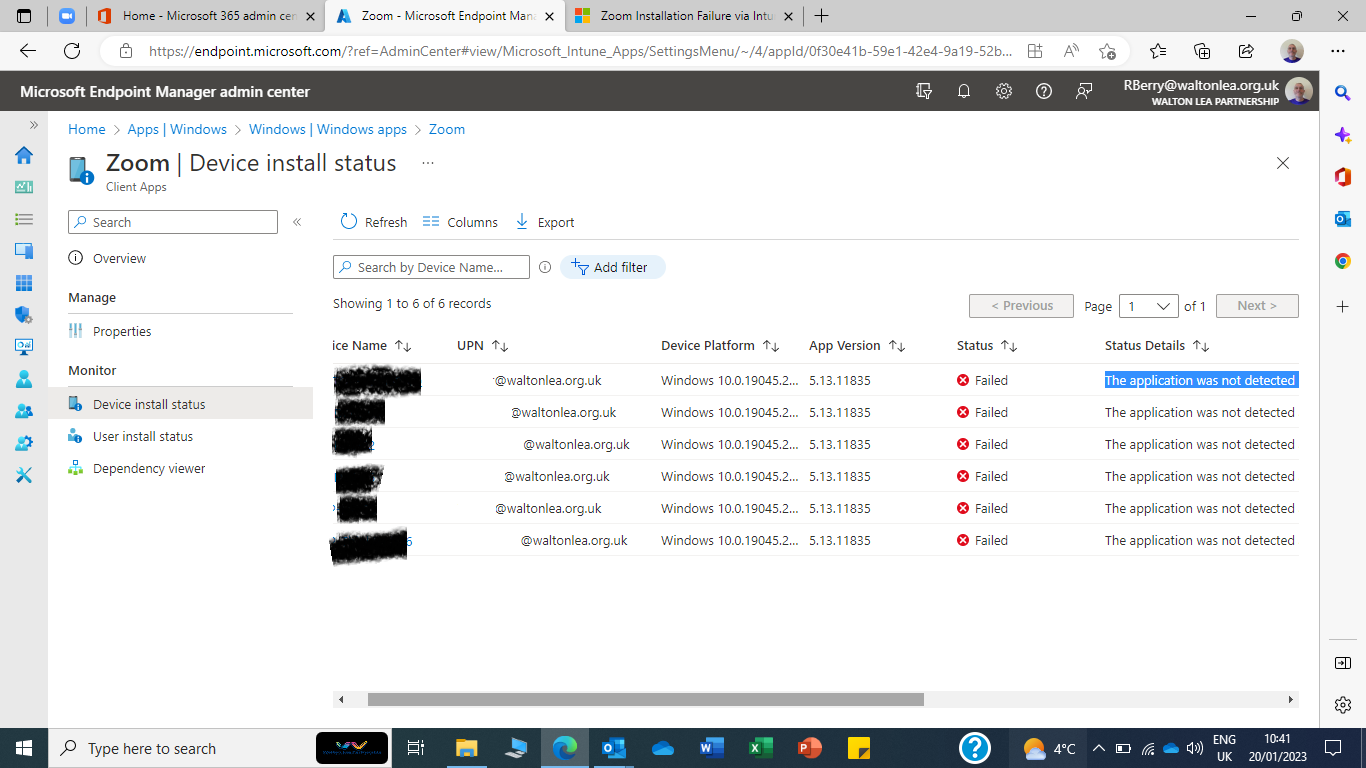This screenshot has height=768, width=1366.
Task: Click Refresh in the command bar
Action: click(x=374, y=222)
